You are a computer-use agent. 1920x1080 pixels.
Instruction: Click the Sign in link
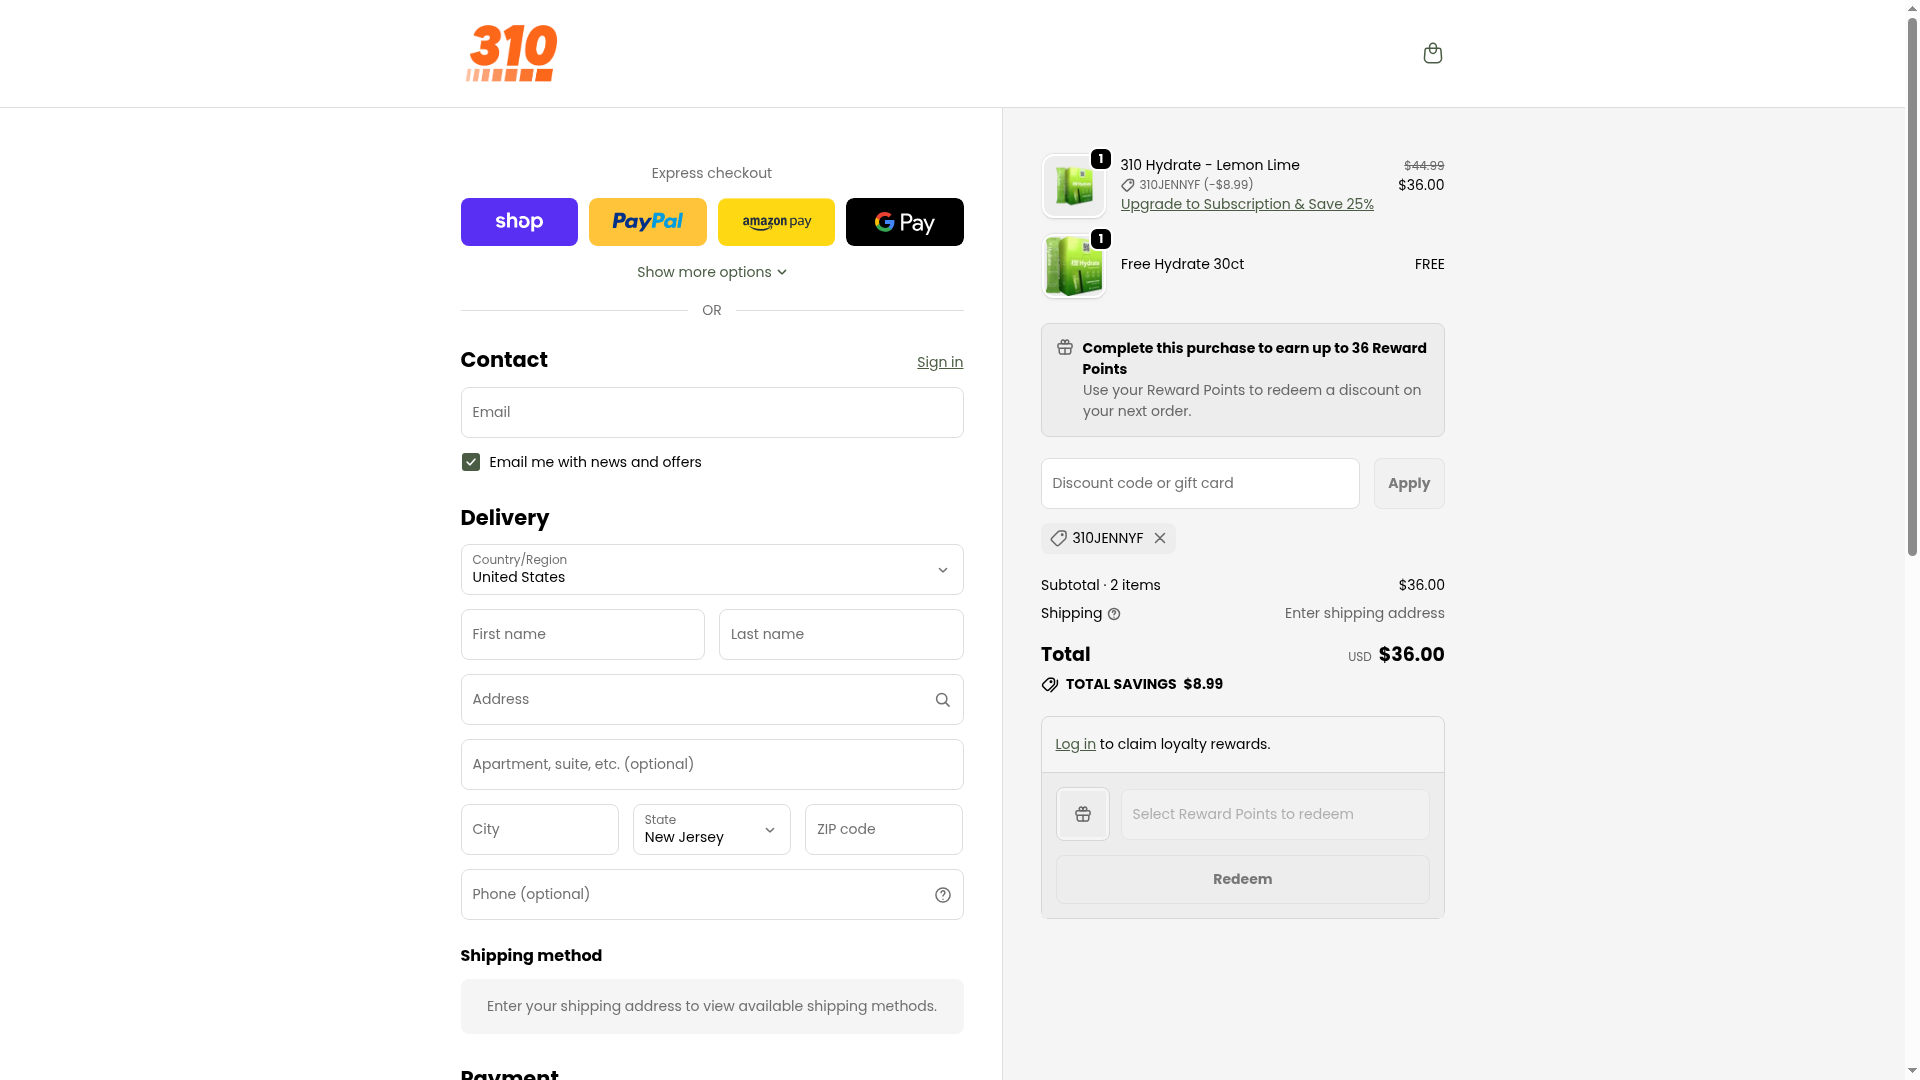coord(940,362)
